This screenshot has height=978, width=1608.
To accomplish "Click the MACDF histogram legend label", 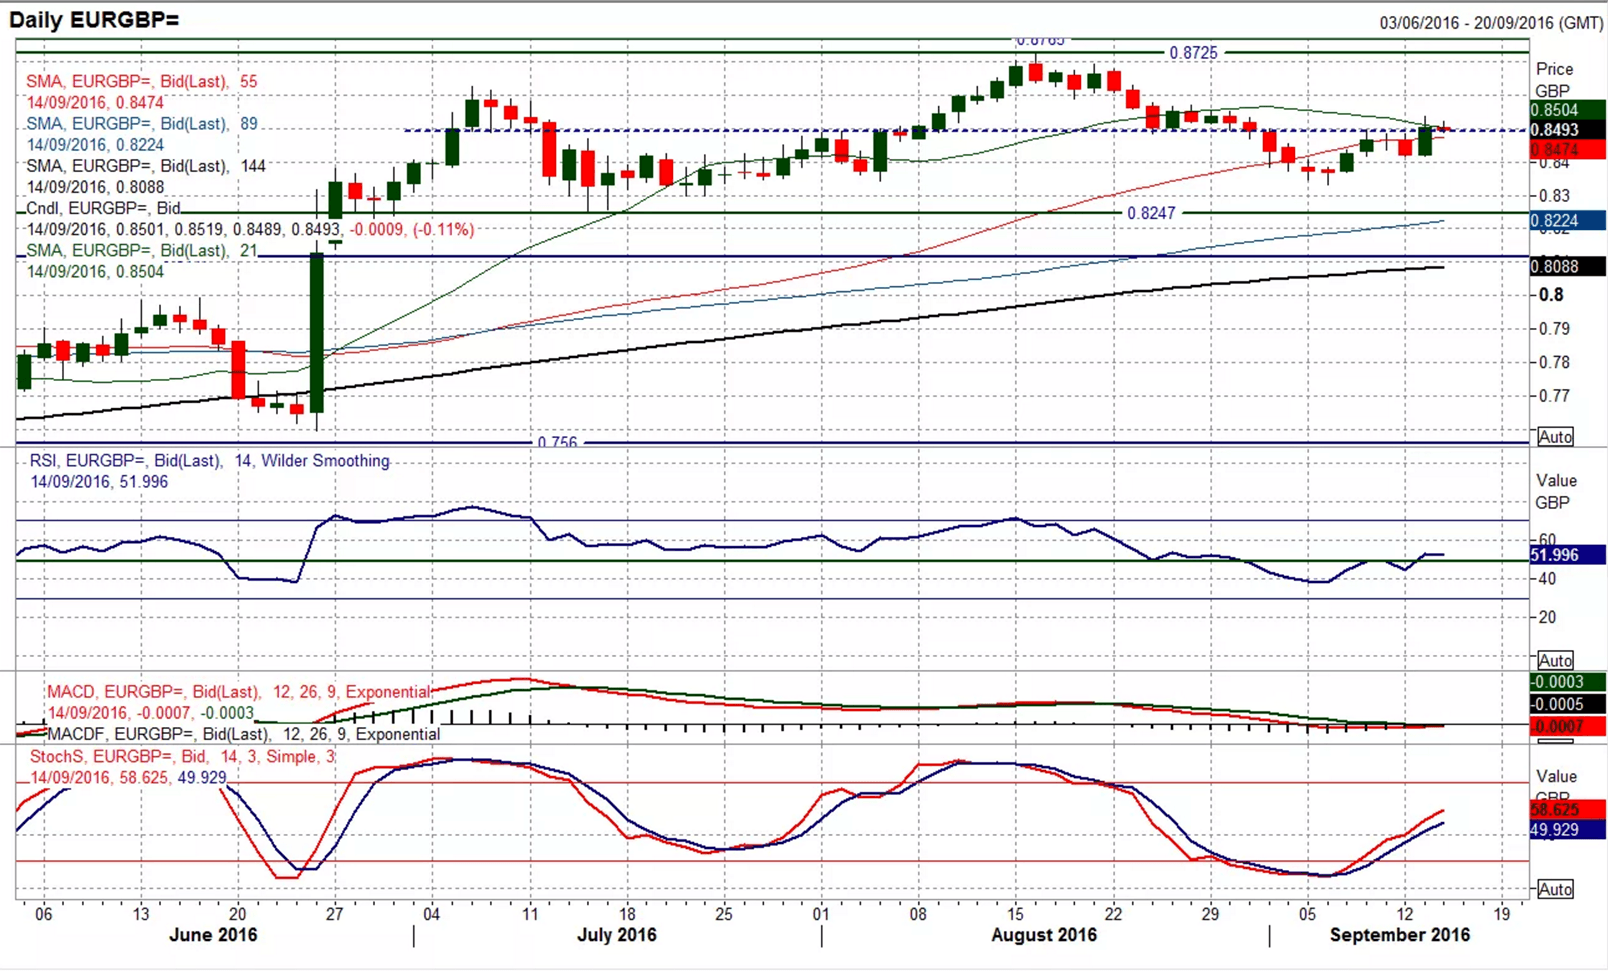I will coord(243,734).
